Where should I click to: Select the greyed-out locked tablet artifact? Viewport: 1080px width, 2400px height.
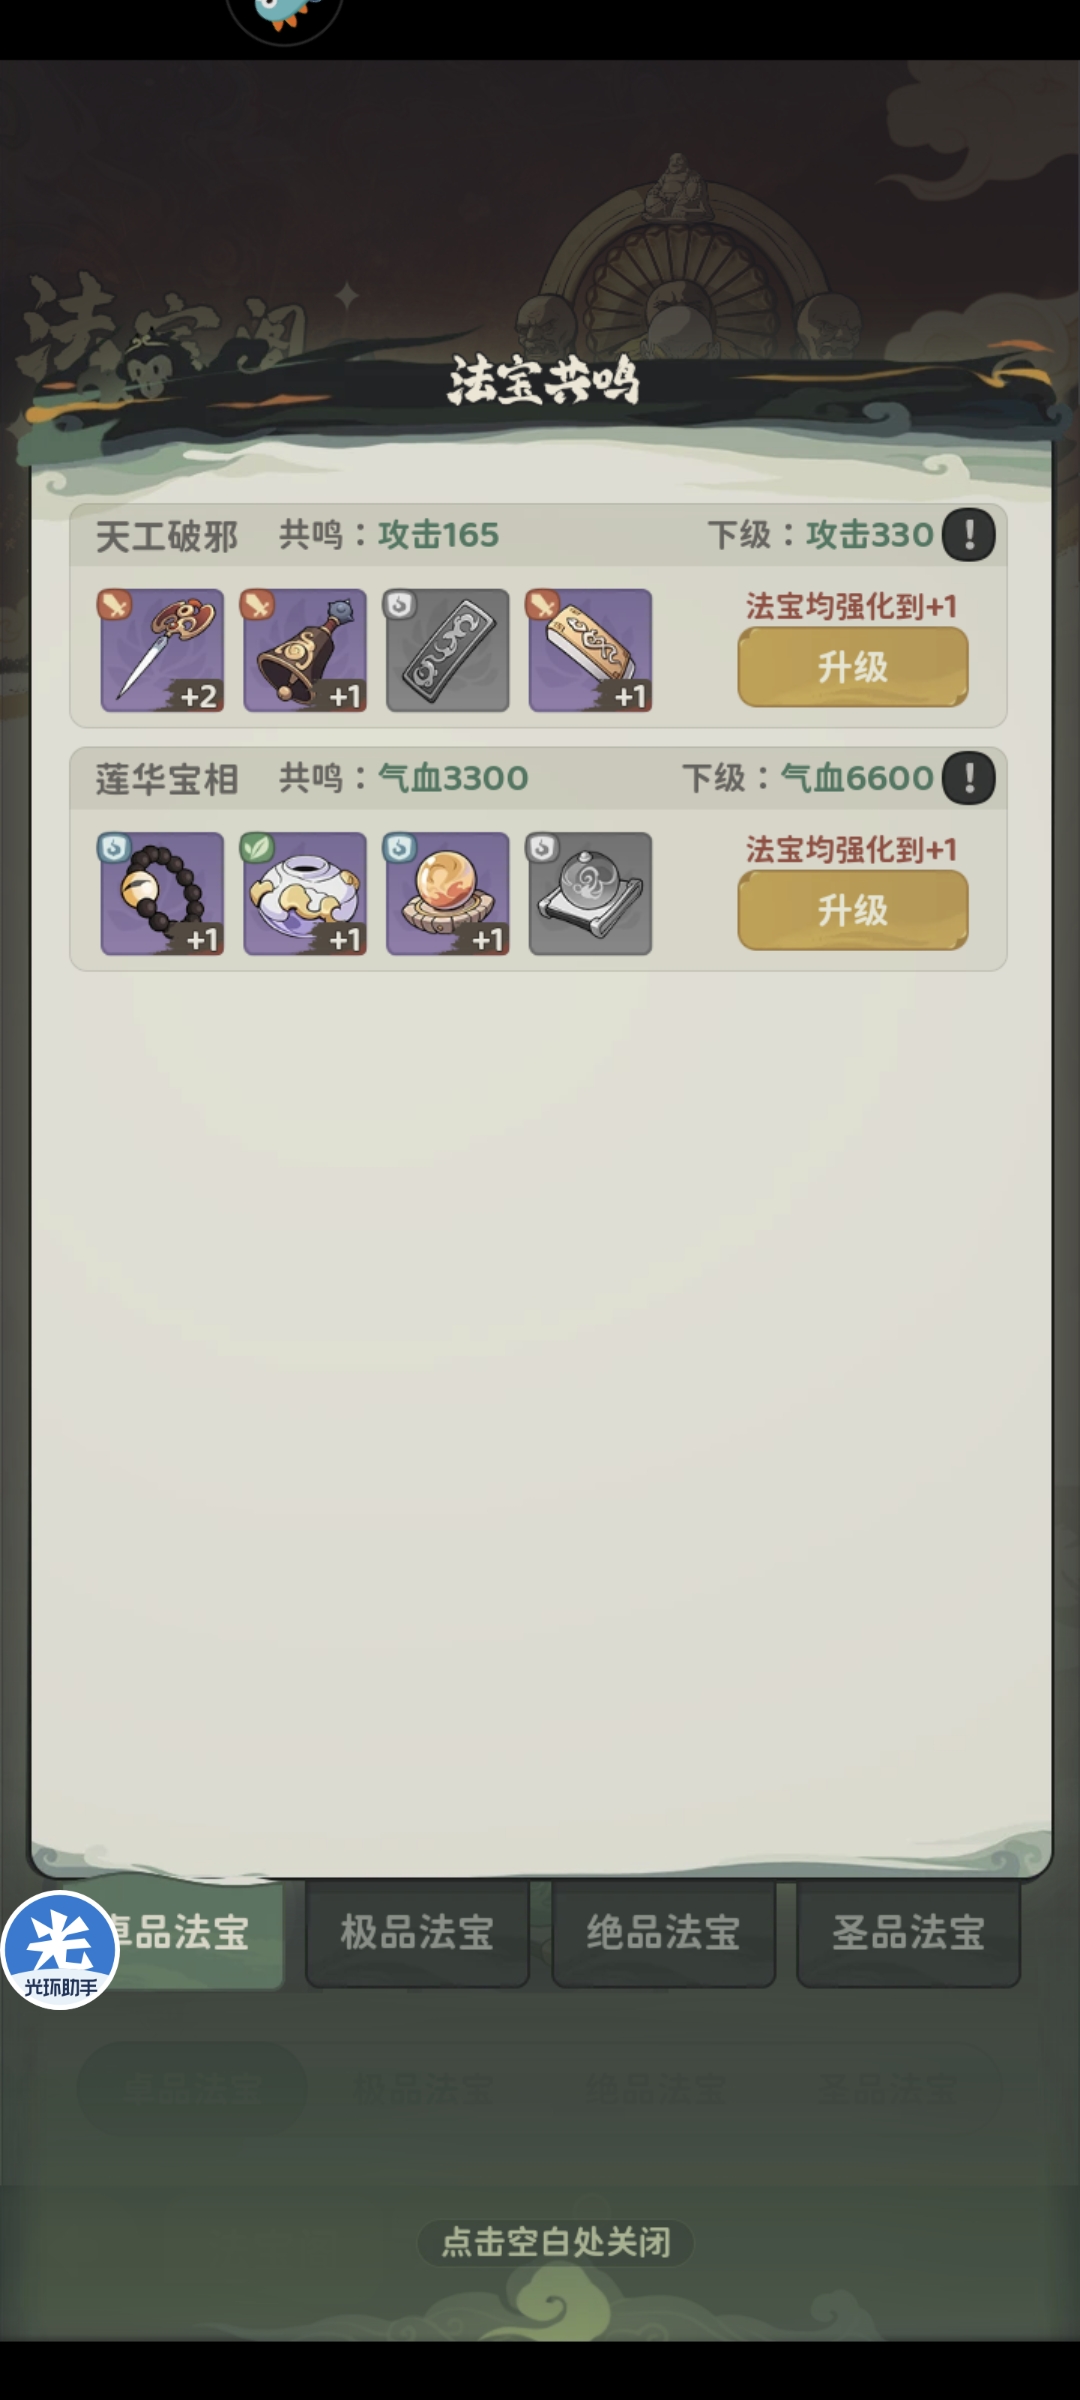point(447,650)
